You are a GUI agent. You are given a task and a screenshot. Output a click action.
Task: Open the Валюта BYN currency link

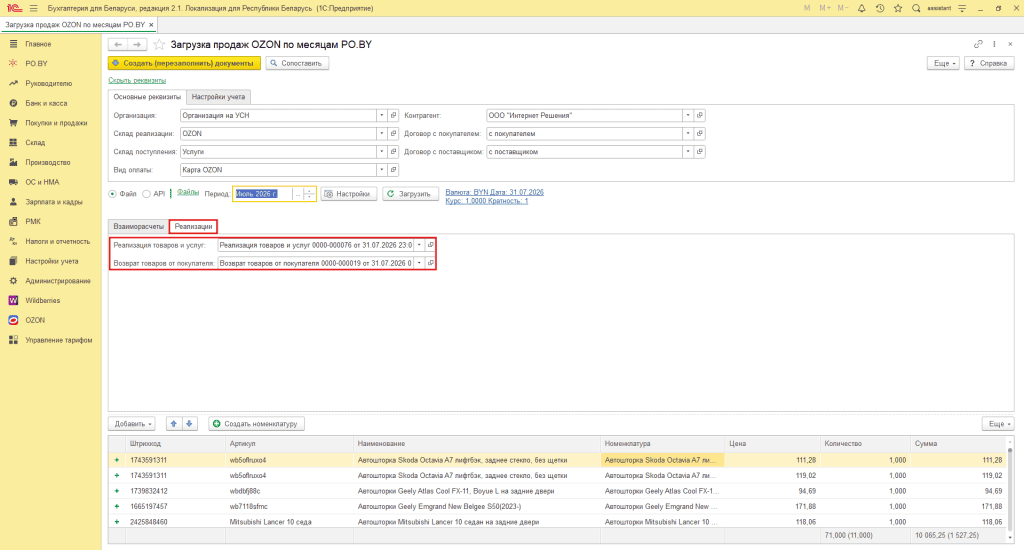[x=494, y=193]
